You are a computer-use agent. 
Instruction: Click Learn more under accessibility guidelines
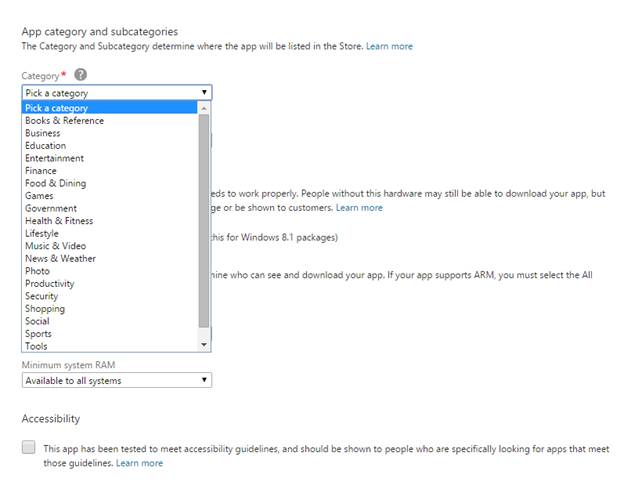[x=139, y=463]
